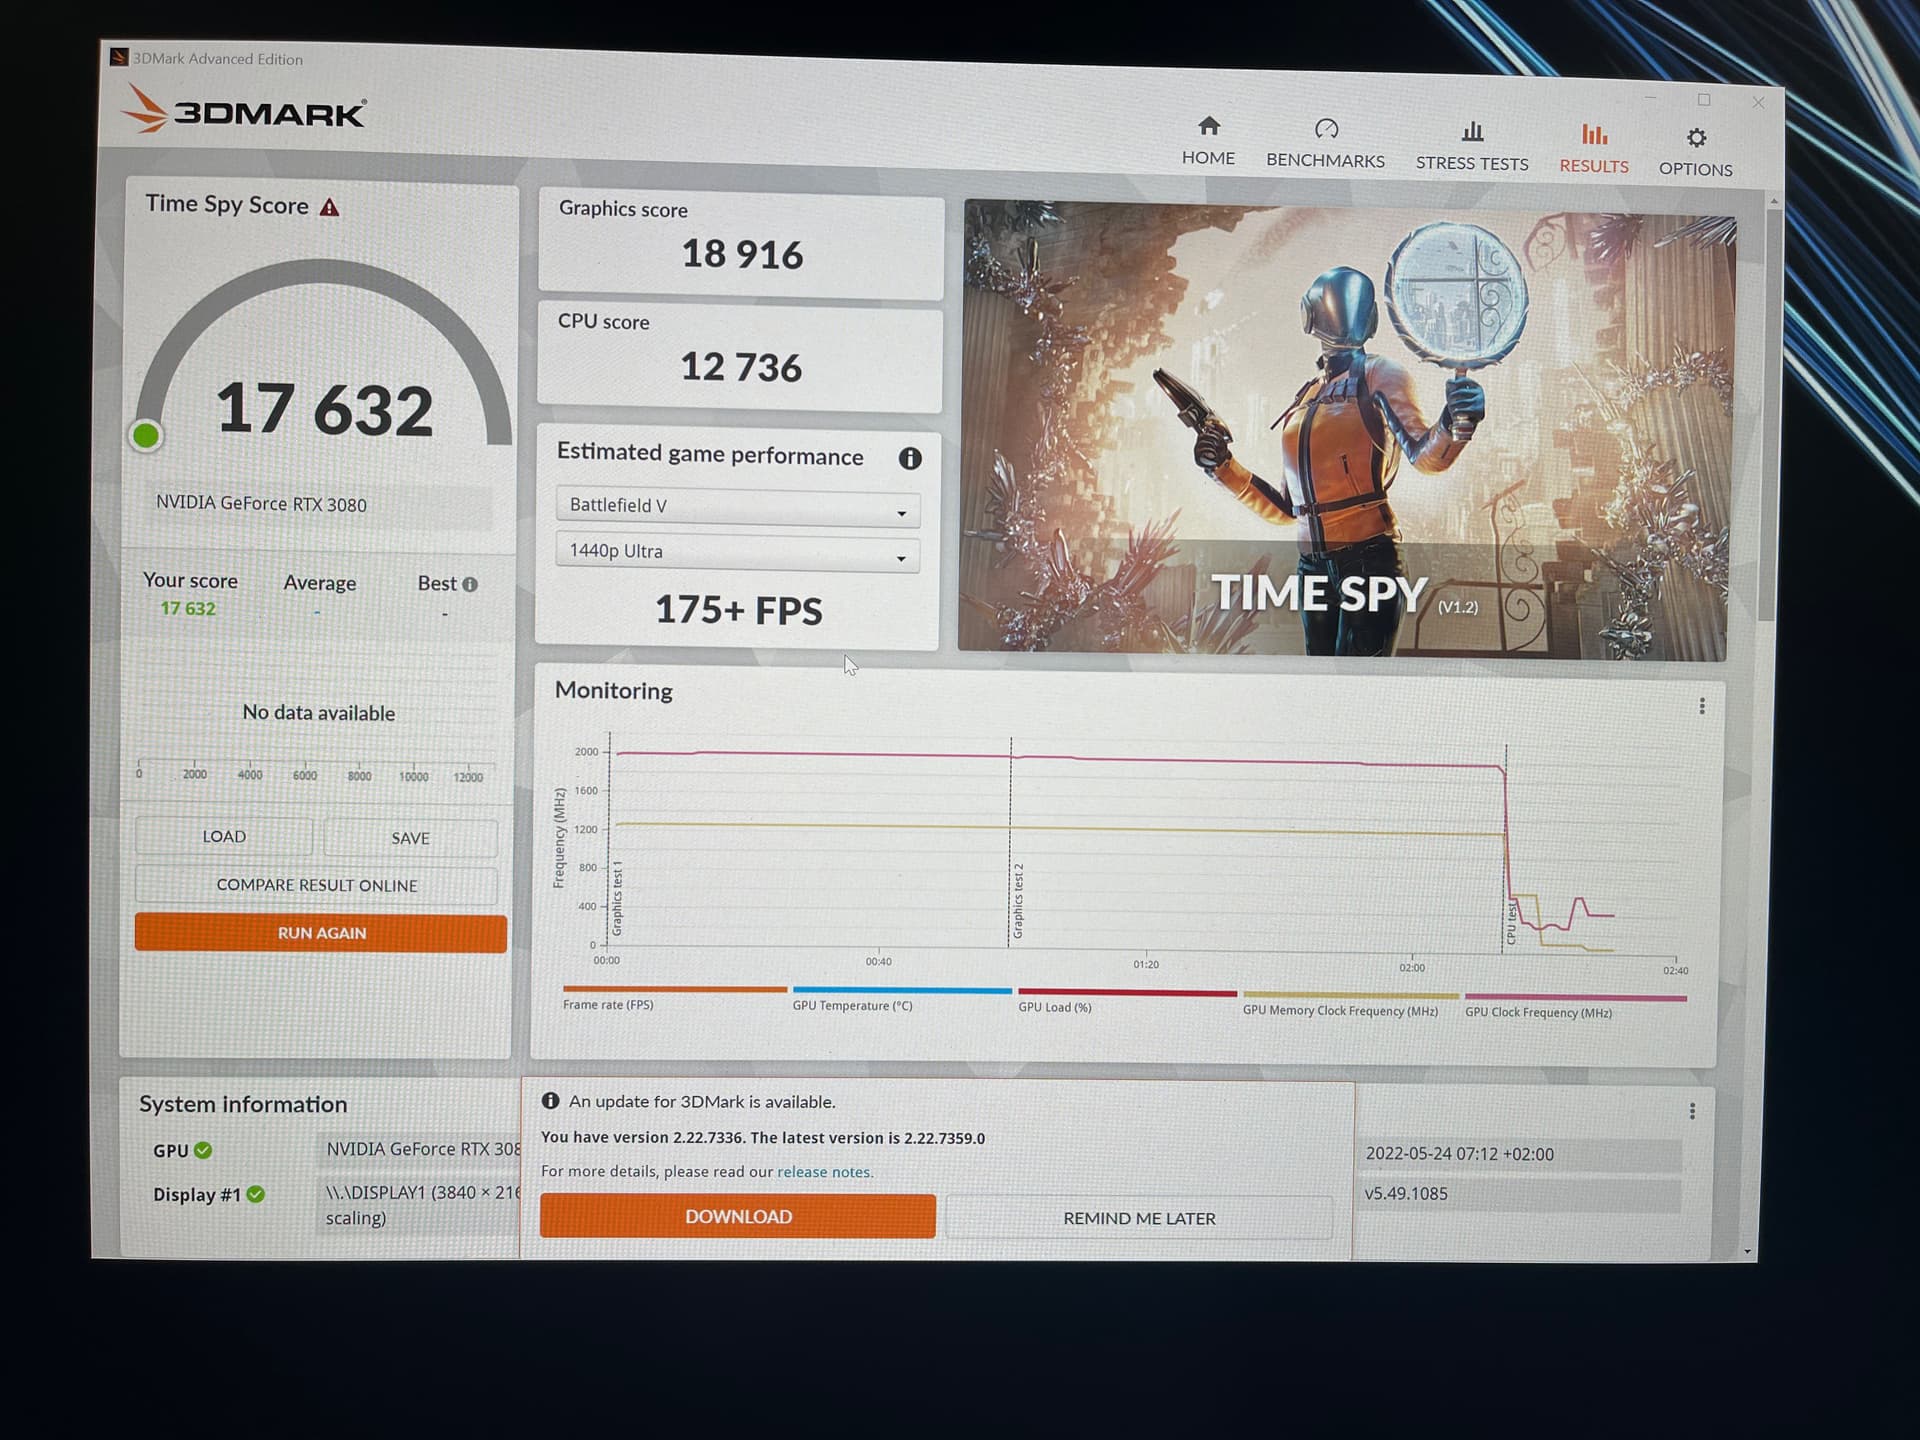Click the DOWNLOAD update button
This screenshot has height=1440, width=1920.
[x=738, y=1216]
